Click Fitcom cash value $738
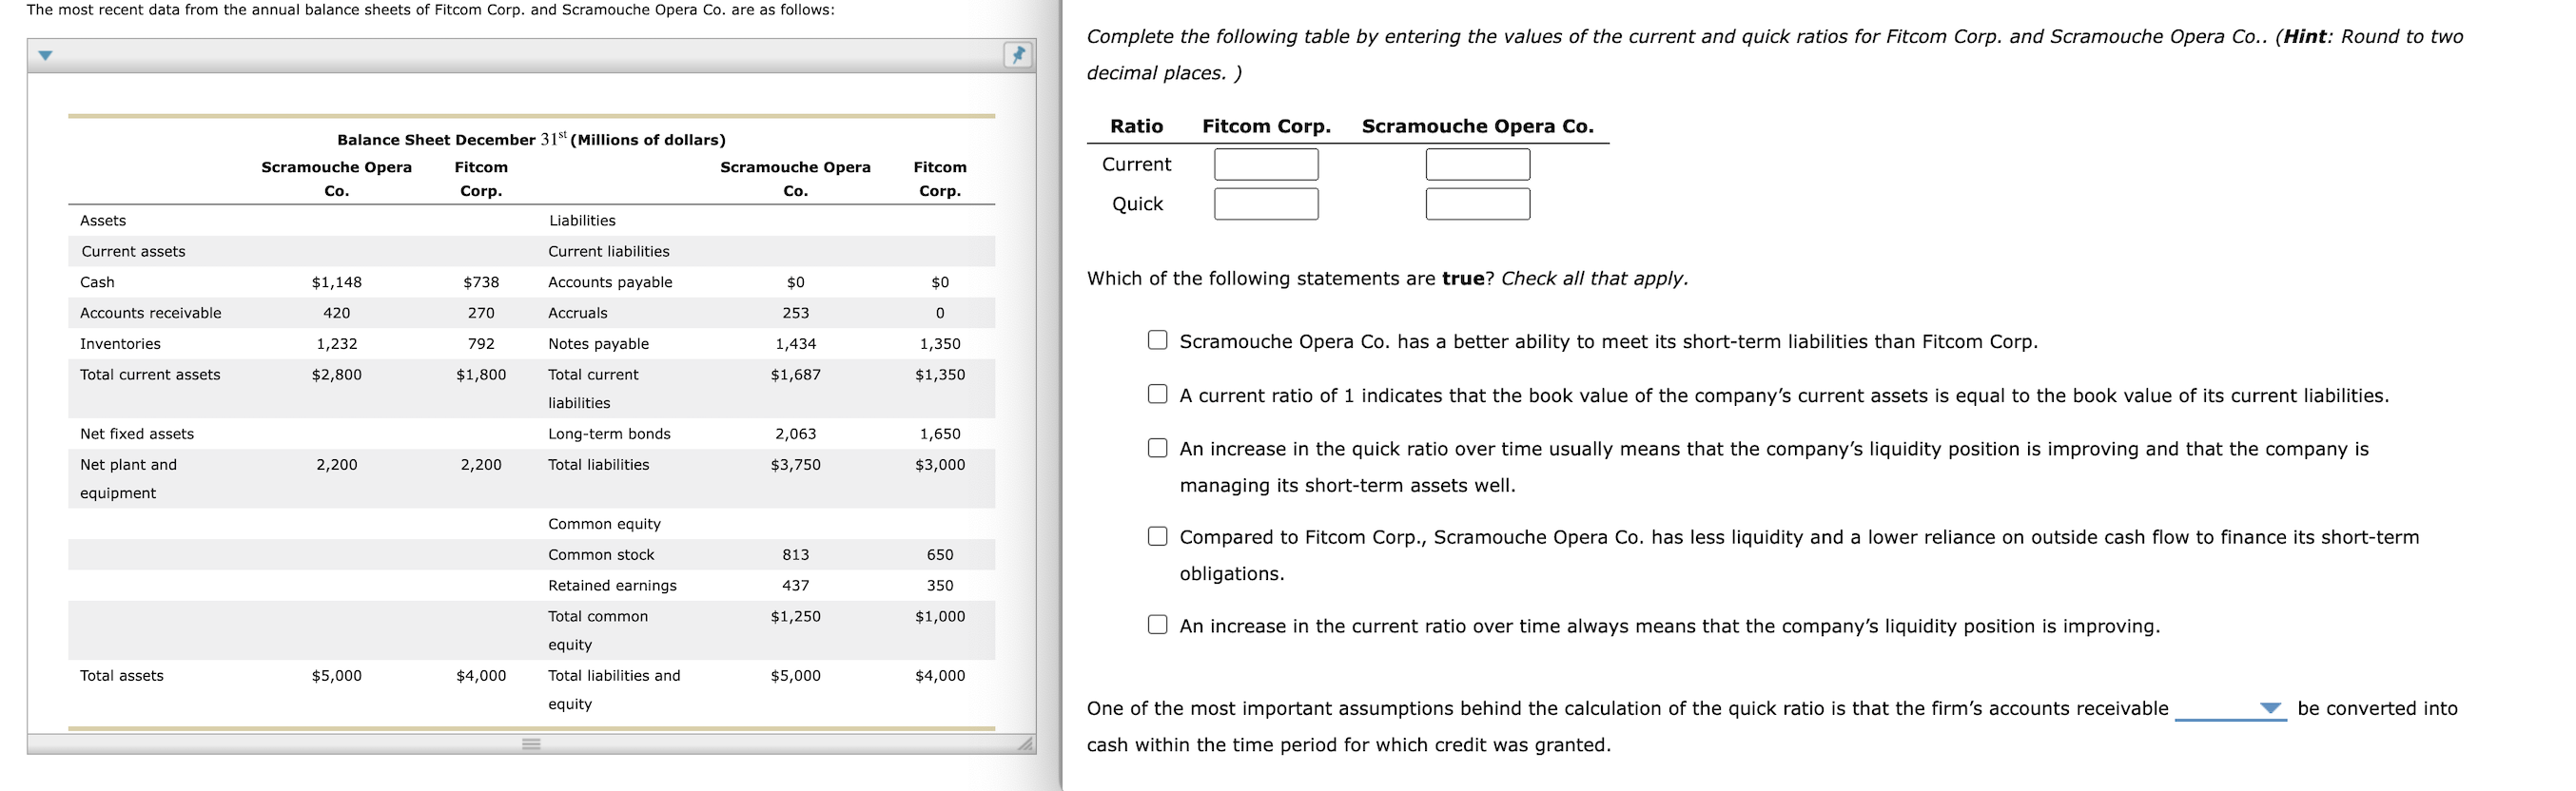Screen dimensions: 2576x791 tap(481, 282)
